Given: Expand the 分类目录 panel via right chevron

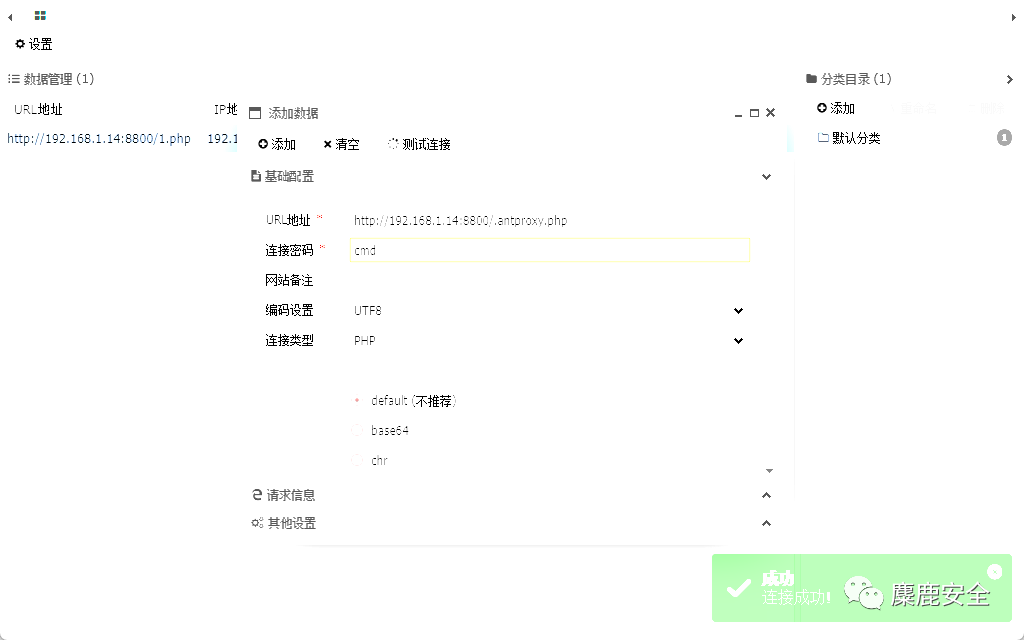Looking at the screenshot, I should pyautogui.click(x=1010, y=79).
